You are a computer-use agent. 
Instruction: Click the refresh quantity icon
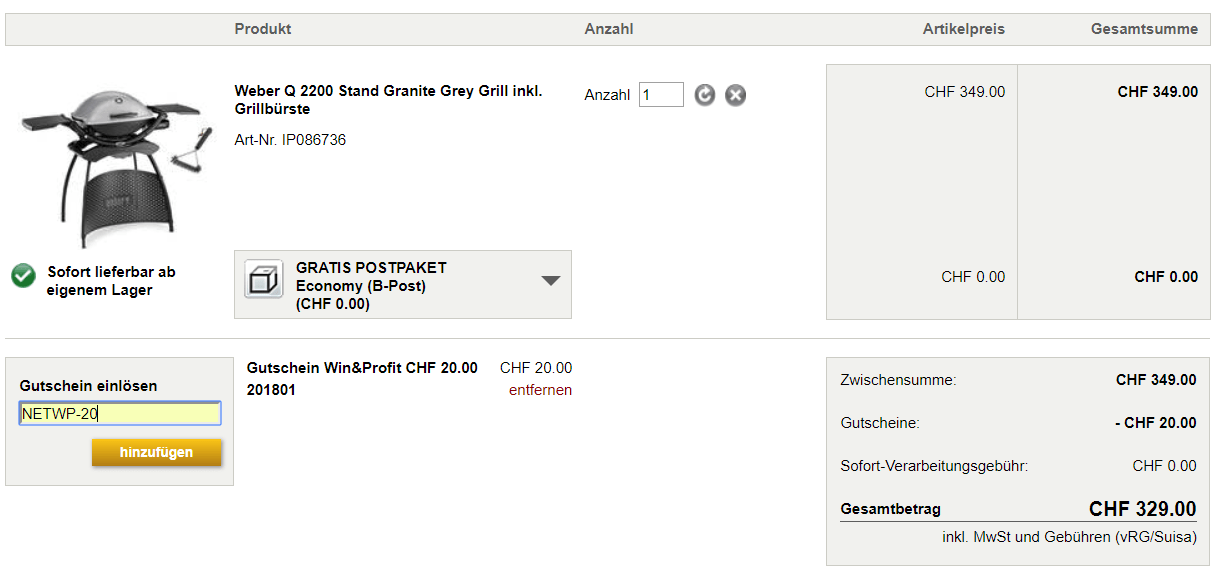(705, 95)
